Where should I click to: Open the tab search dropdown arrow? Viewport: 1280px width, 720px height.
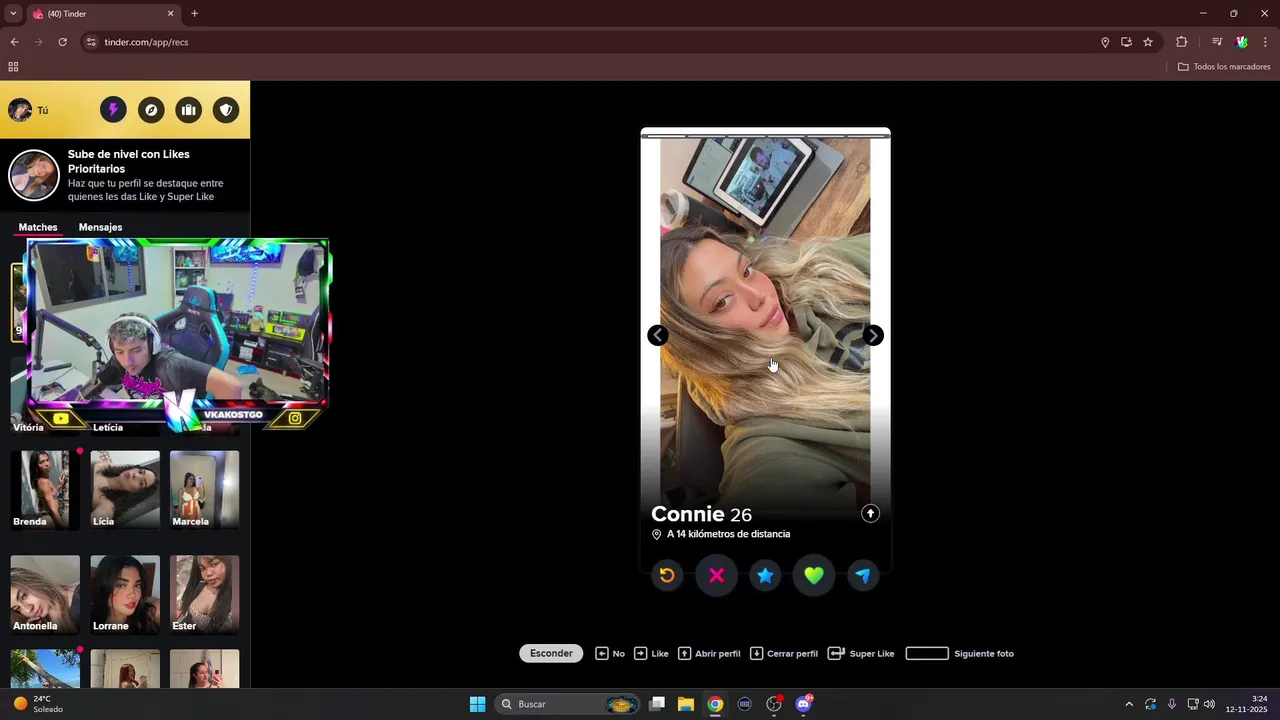point(13,14)
